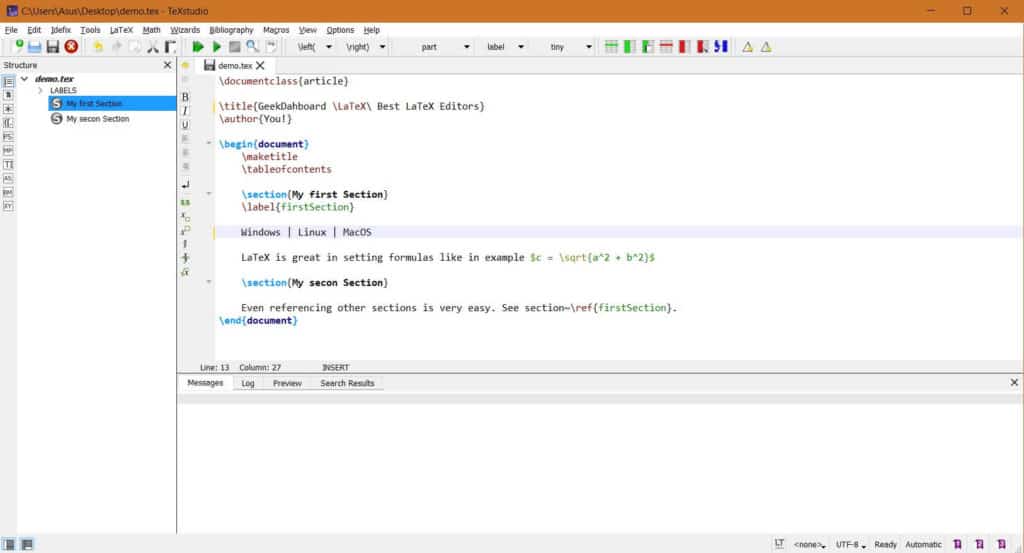Toggle the LT language check indicator
This screenshot has width=1024, height=553.
coord(779,544)
